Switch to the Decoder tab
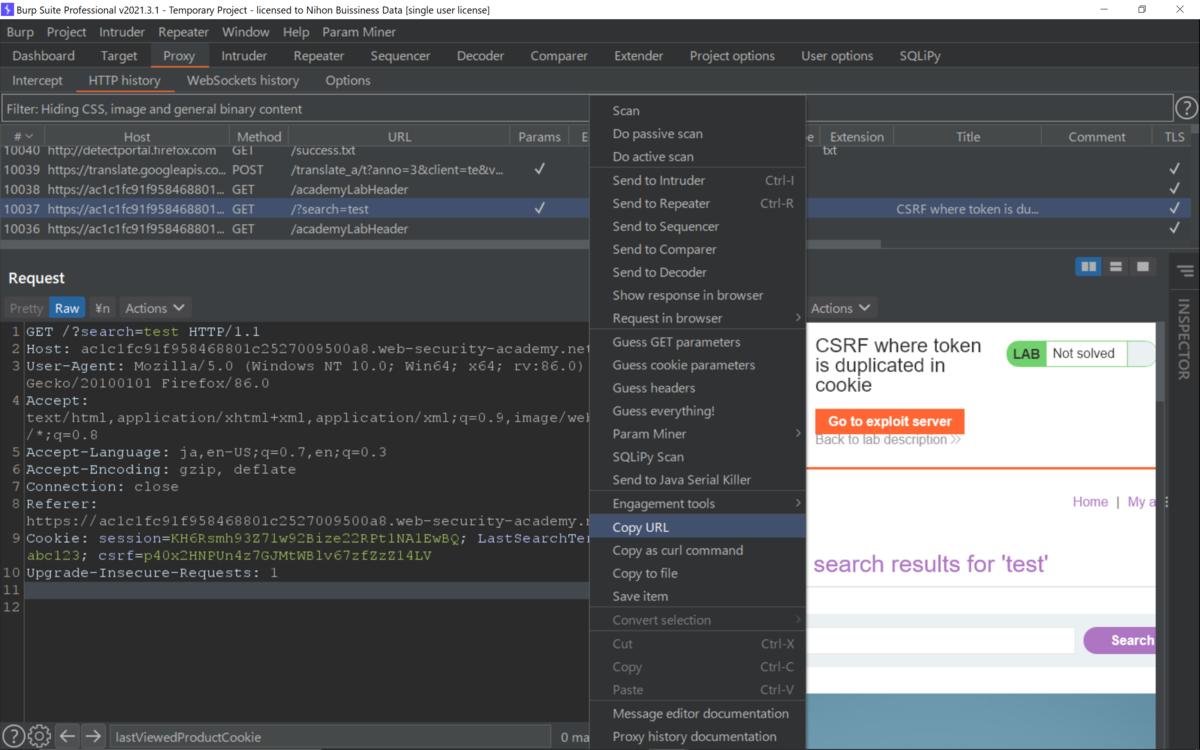Image resolution: width=1200 pixels, height=750 pixels. point(481,56)
